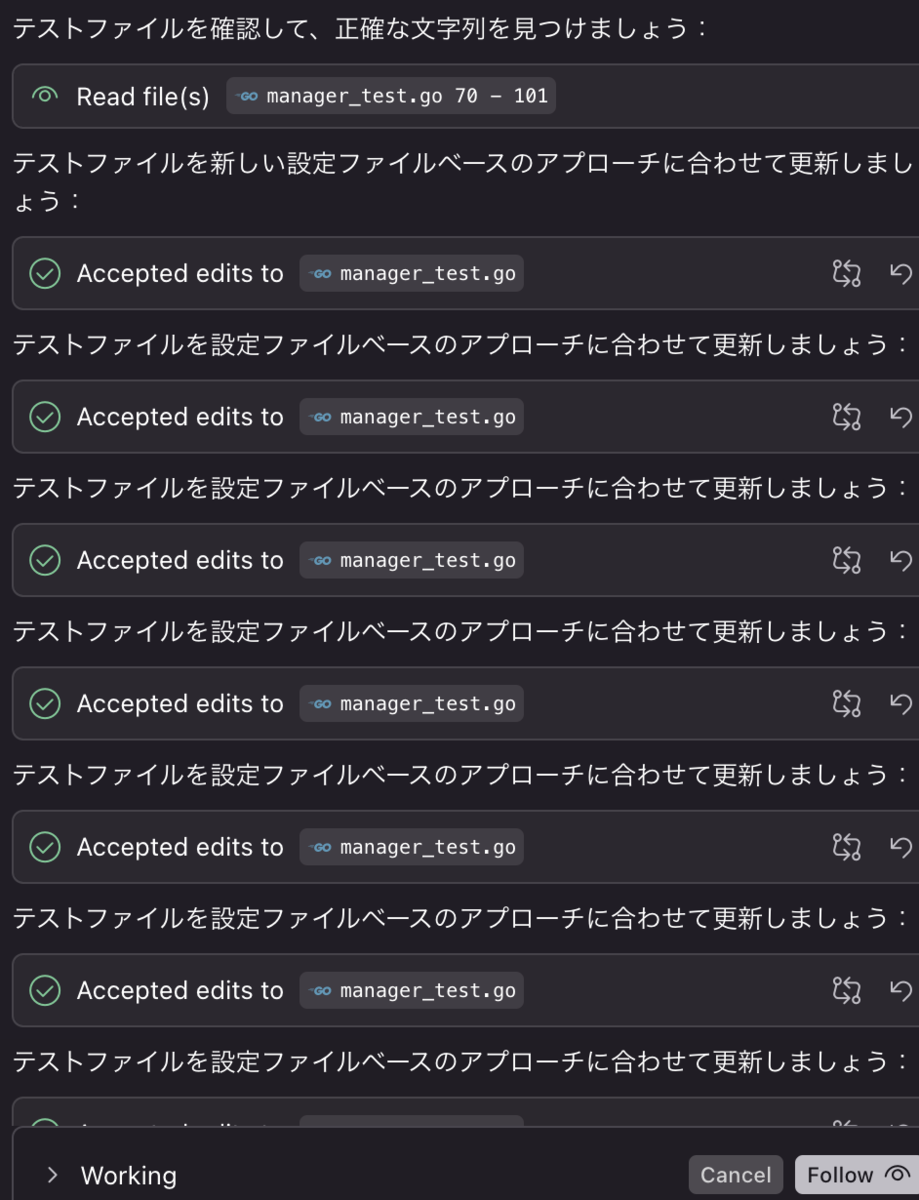This screenshot has width=919, height=1200.
Task: Undo the third Accepted edits entry
Action: click(901, 560)
